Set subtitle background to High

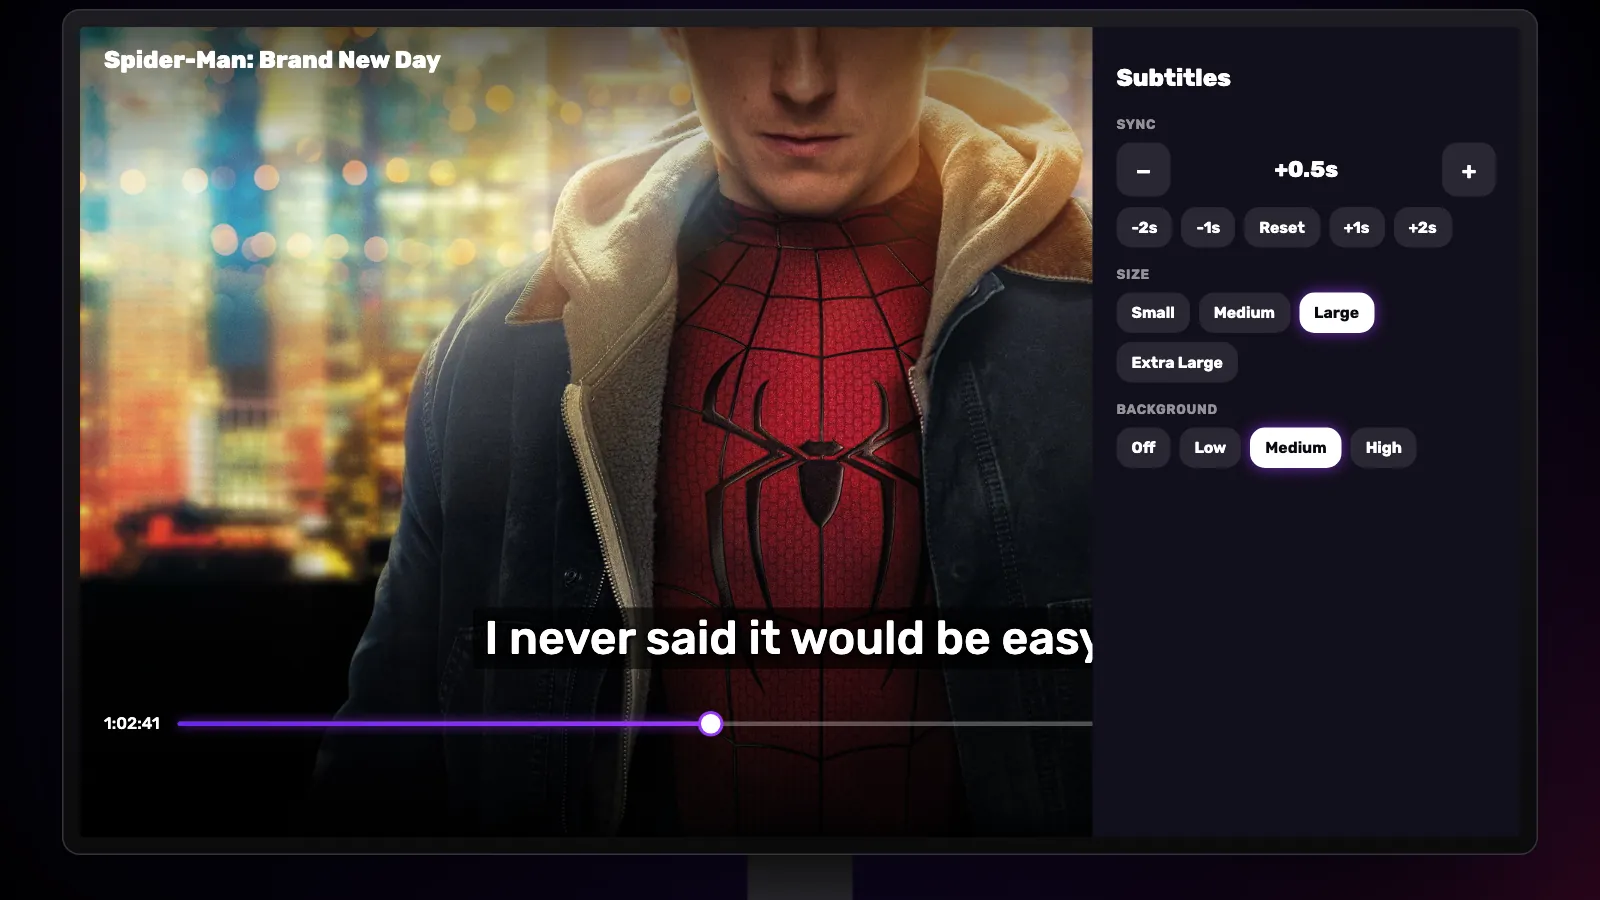[x=1383, y=448]
